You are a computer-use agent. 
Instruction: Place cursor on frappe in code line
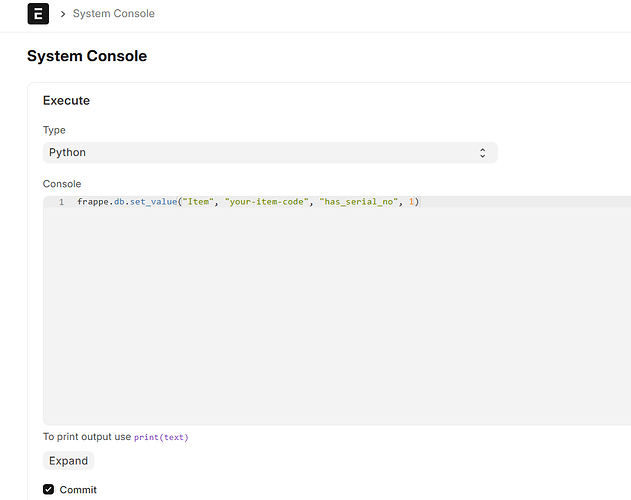[93, 202]
